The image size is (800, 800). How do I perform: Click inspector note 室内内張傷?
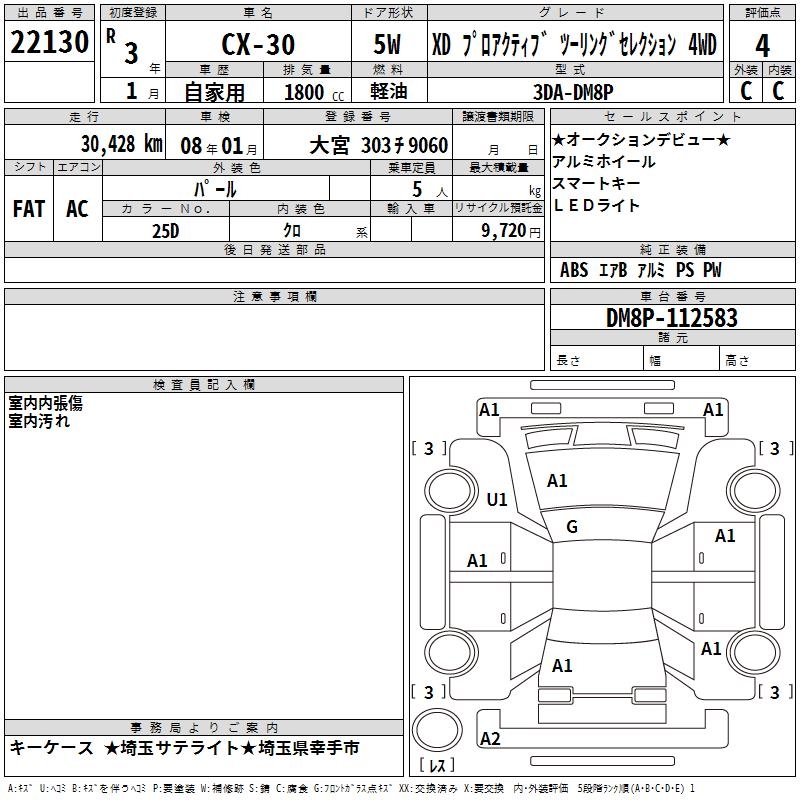[x=45, y=403]
